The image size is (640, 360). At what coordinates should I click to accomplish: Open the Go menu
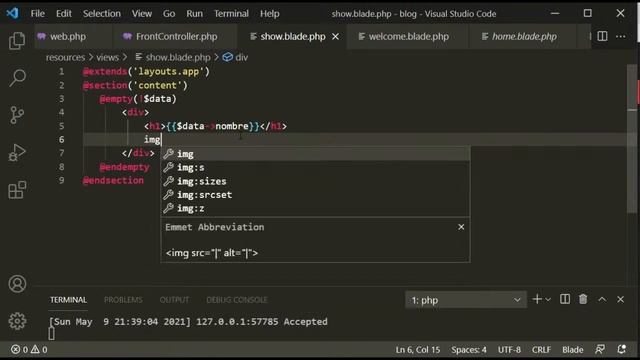tap(169, 13)
